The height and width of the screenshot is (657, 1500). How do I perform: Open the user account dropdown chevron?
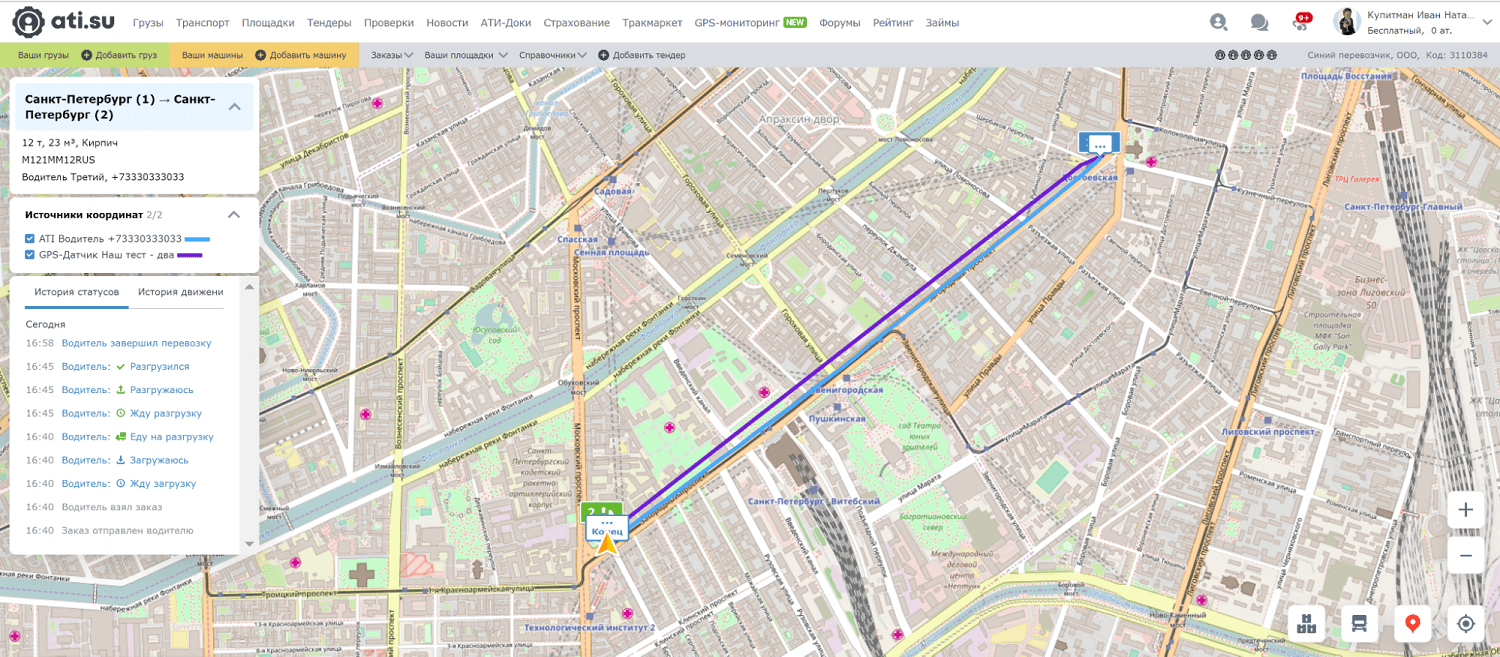click(1486, 22)
